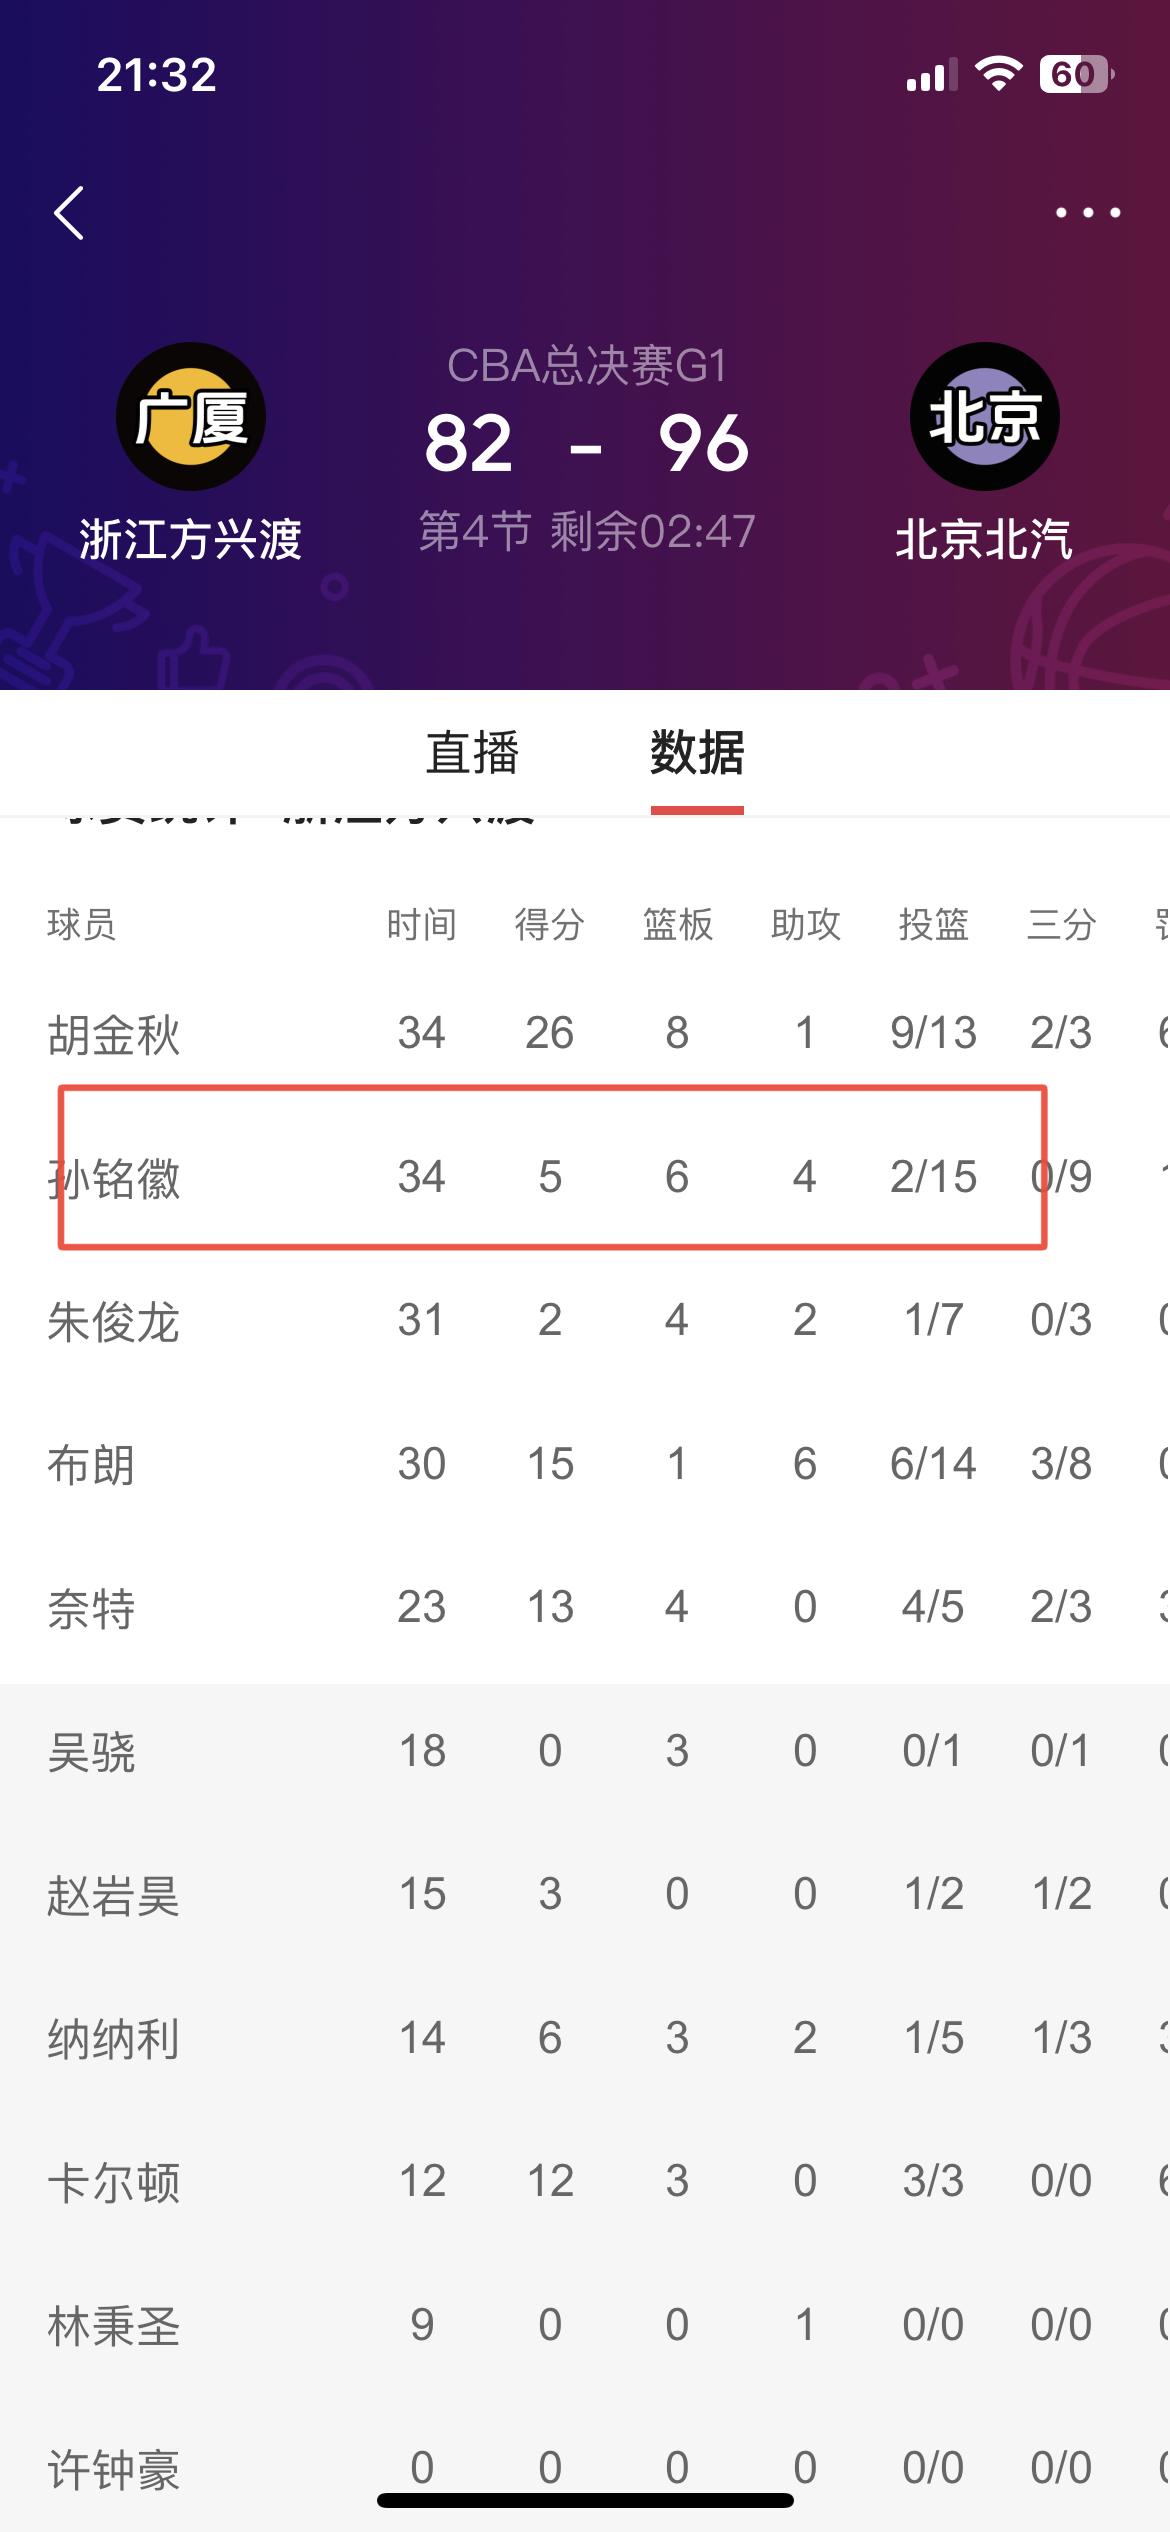
Task: Tap the 浙江方兴渡 team name
Action: (x=190, y=540)
